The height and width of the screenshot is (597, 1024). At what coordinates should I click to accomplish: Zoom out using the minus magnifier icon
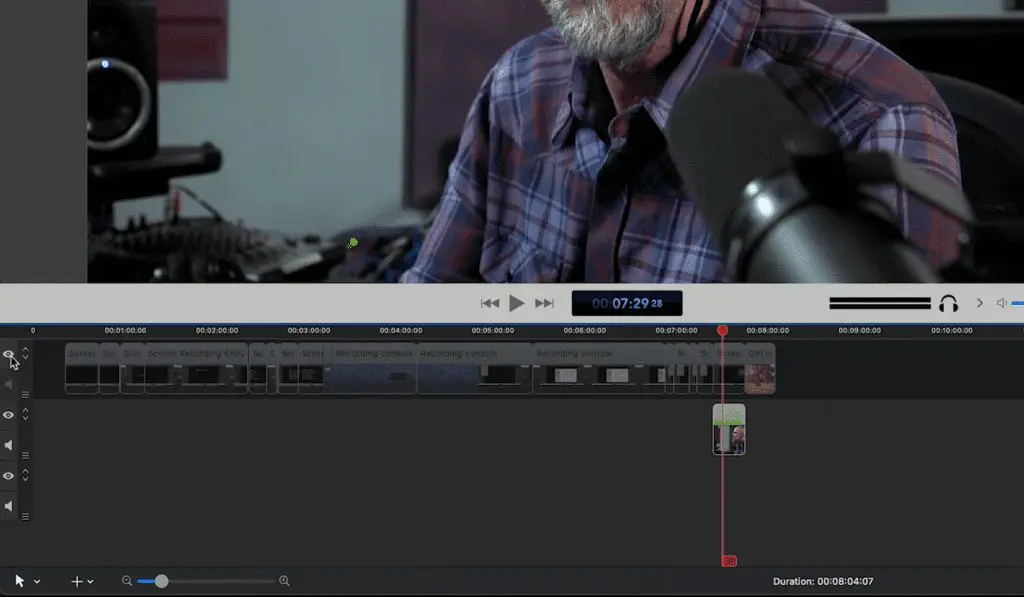click(x=126, y=580)
